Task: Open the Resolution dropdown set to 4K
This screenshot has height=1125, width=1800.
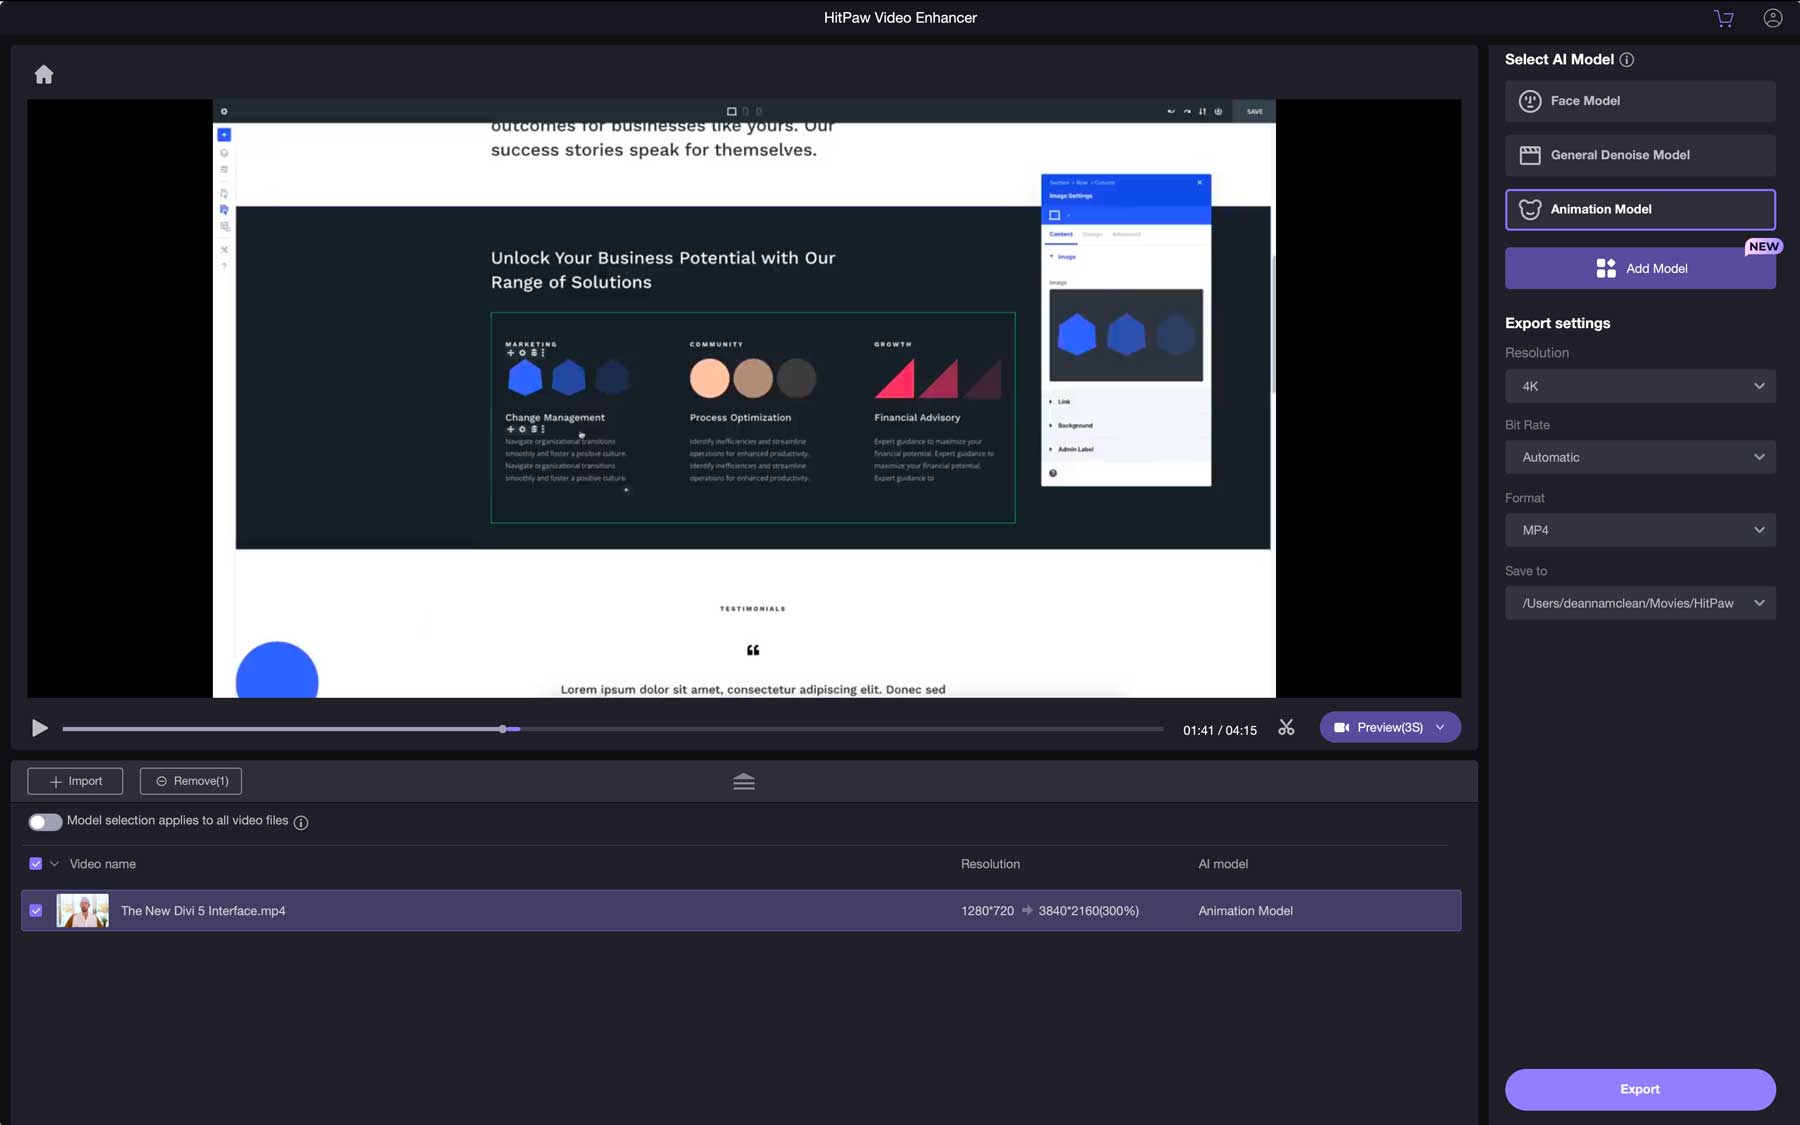Action: (1639, 386)
